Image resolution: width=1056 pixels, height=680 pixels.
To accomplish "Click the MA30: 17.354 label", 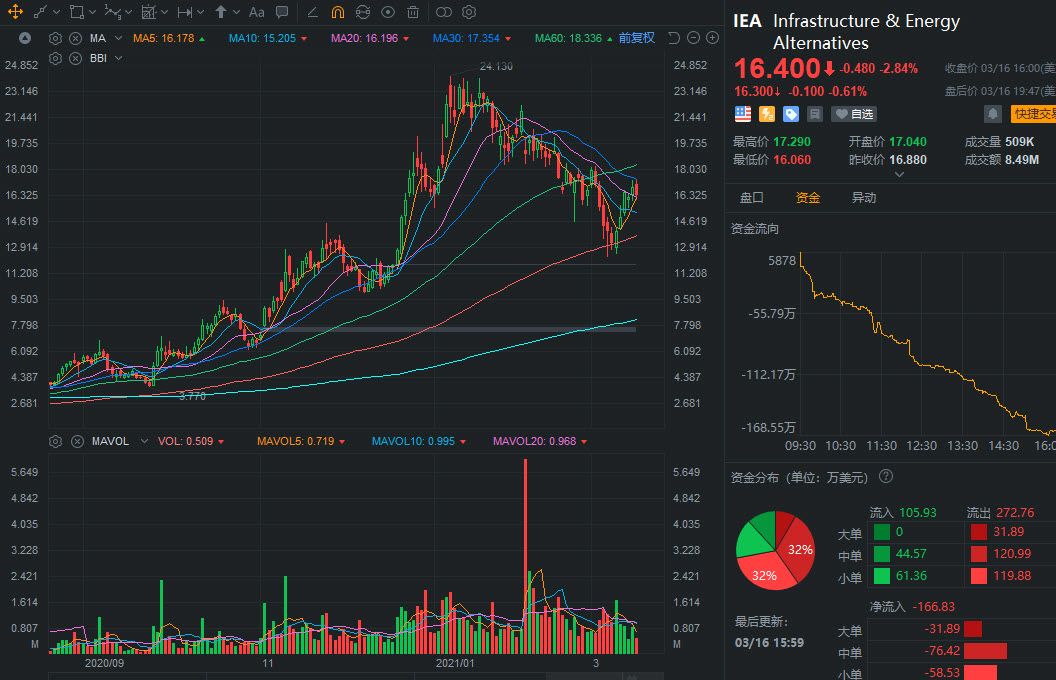I will coord(466,38).
